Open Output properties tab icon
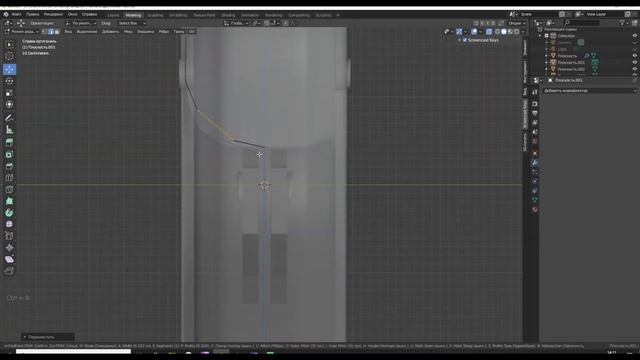This screenshot has height=360, width=640. 535,113
